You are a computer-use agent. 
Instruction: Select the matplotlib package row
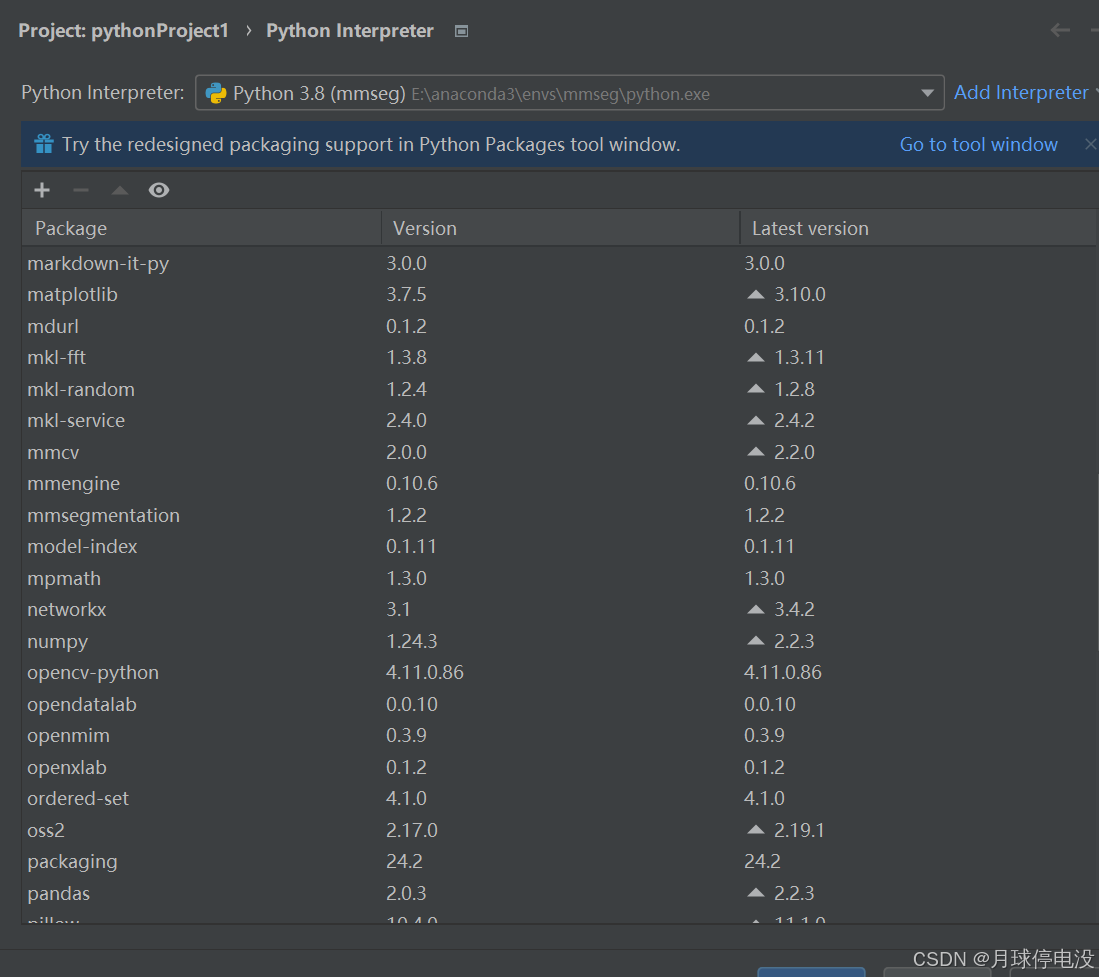pos(559,294)
